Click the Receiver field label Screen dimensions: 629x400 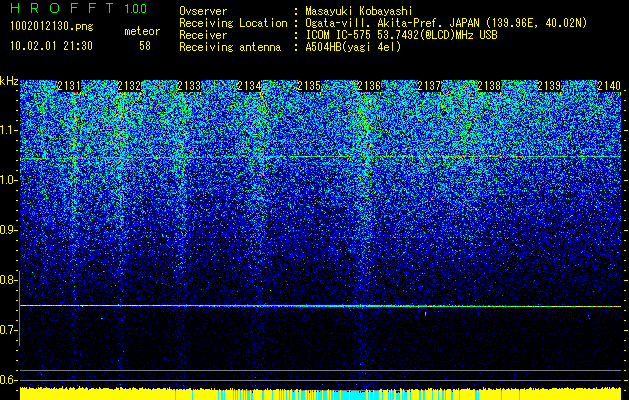[x=203, y=35]
